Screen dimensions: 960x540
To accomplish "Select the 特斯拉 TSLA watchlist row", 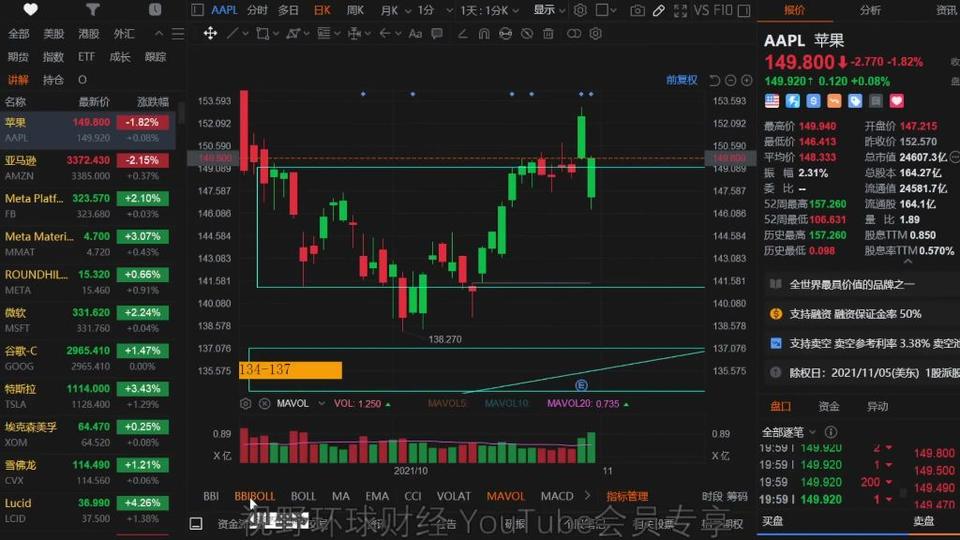I will [x=88, y=396].
